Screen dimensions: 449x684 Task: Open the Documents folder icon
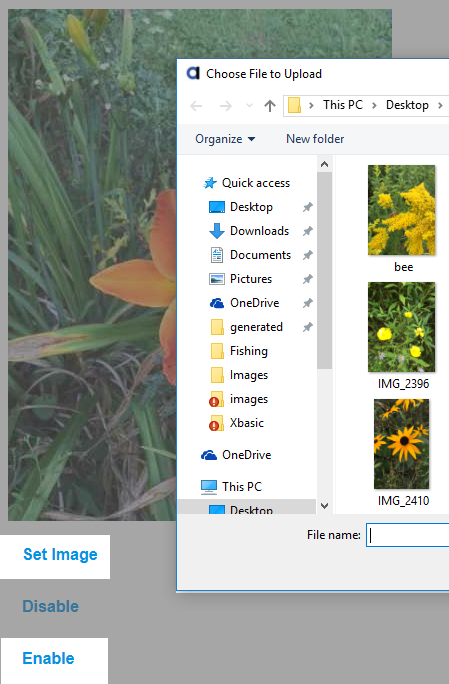click(x=217, y=255)
